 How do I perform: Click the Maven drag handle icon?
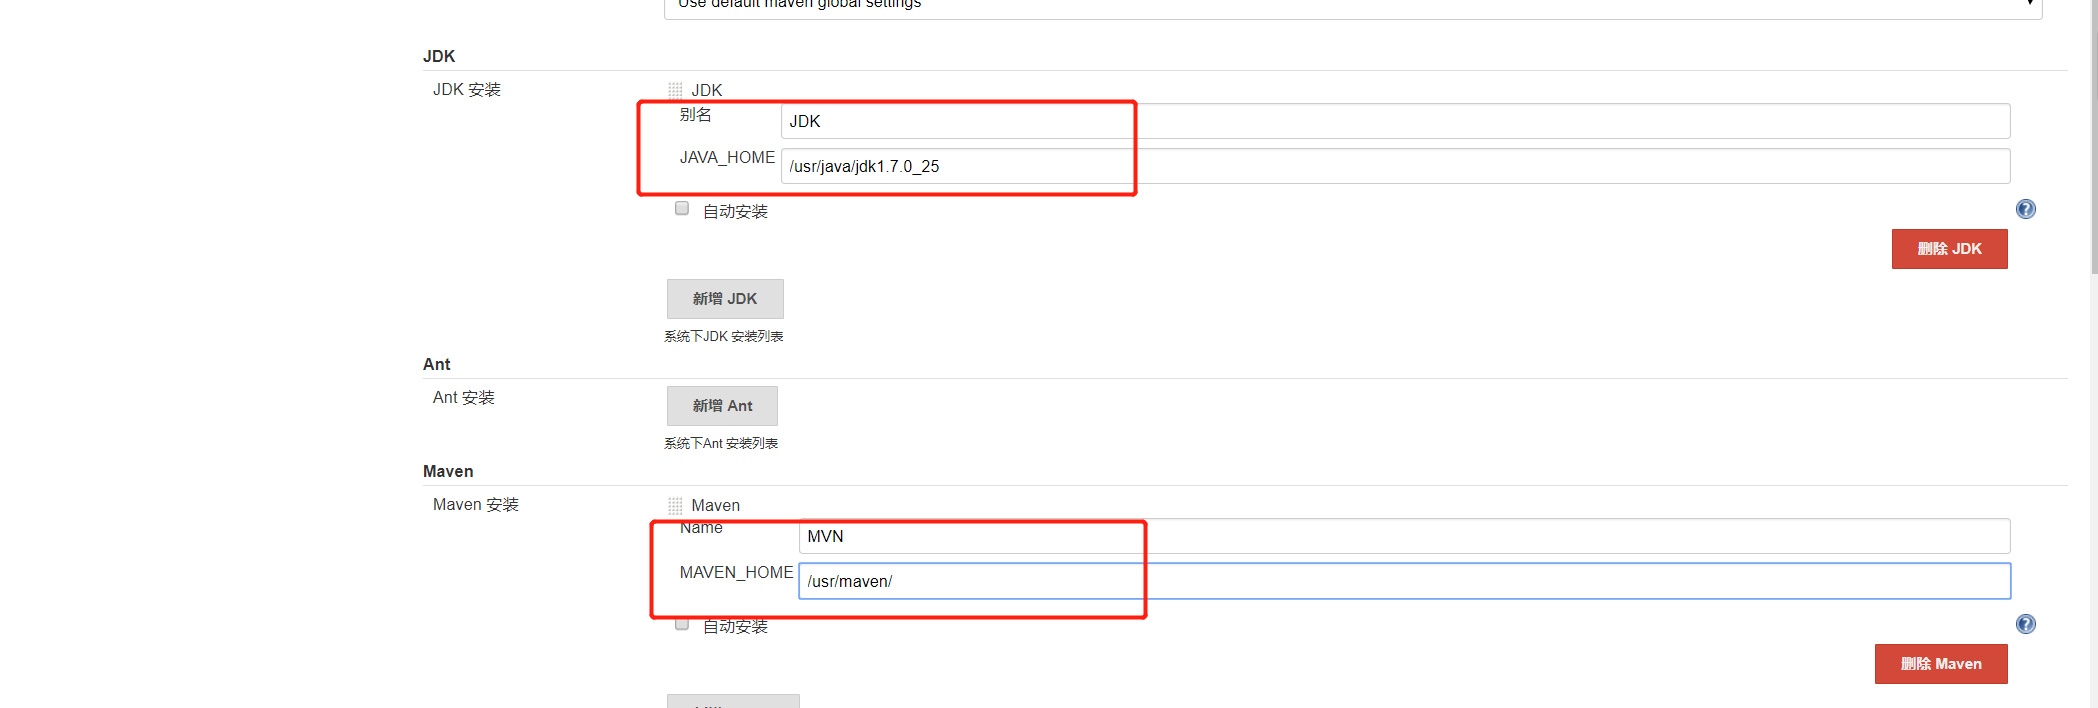tap(675, 506)
